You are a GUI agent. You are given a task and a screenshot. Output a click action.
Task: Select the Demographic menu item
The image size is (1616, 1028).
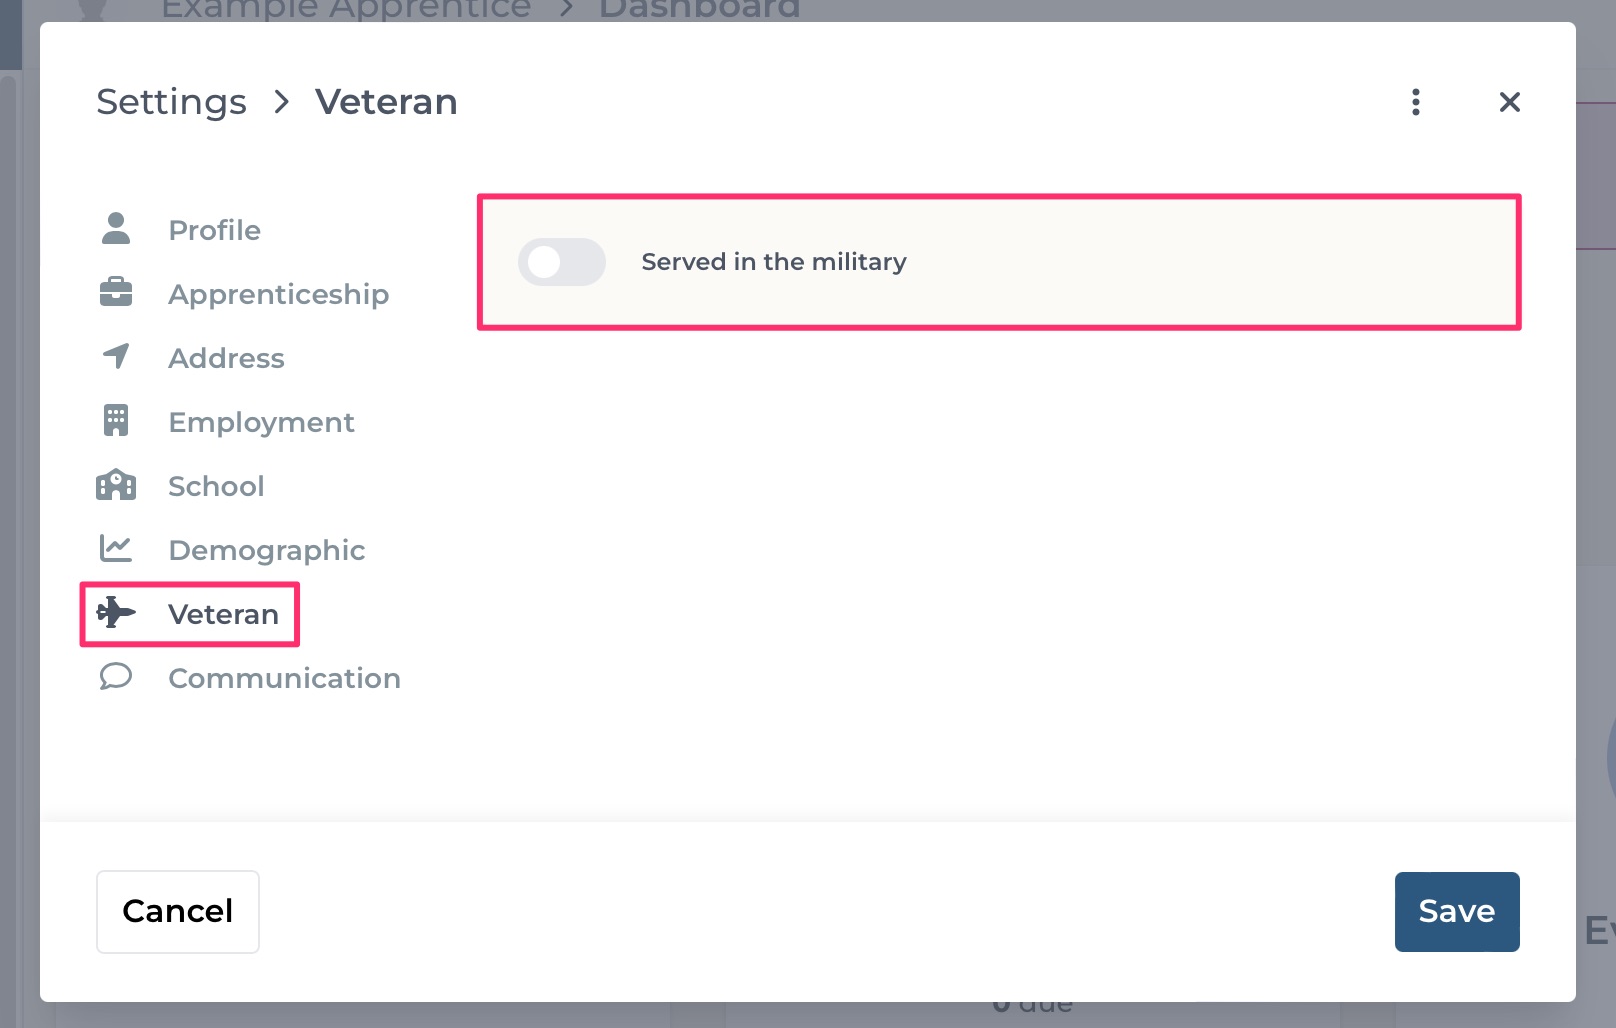267,550
